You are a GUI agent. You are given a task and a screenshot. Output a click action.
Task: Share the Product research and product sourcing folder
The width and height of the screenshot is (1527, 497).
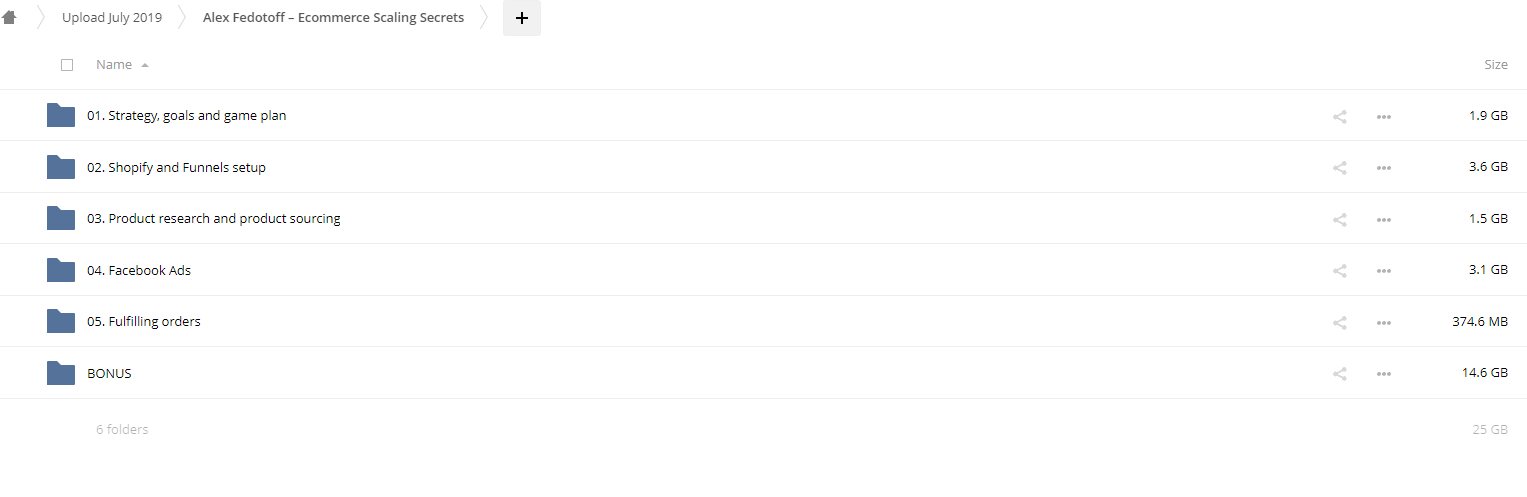[x=1339, y=219]
